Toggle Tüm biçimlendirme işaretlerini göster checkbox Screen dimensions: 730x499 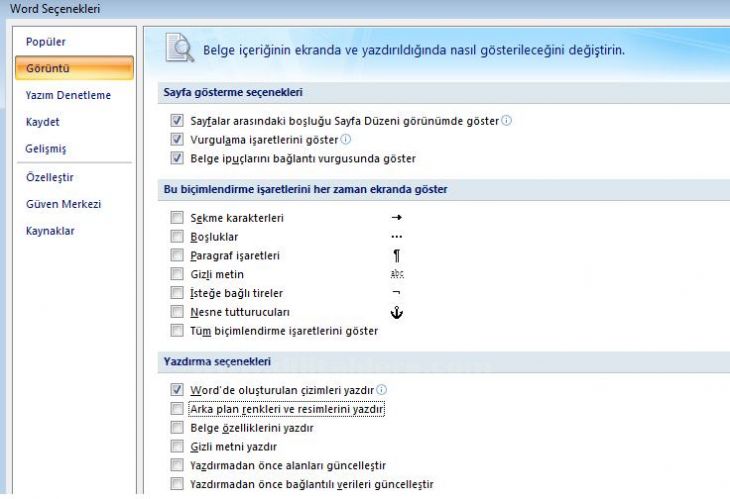pyautogui.click(x=177, y=330)
